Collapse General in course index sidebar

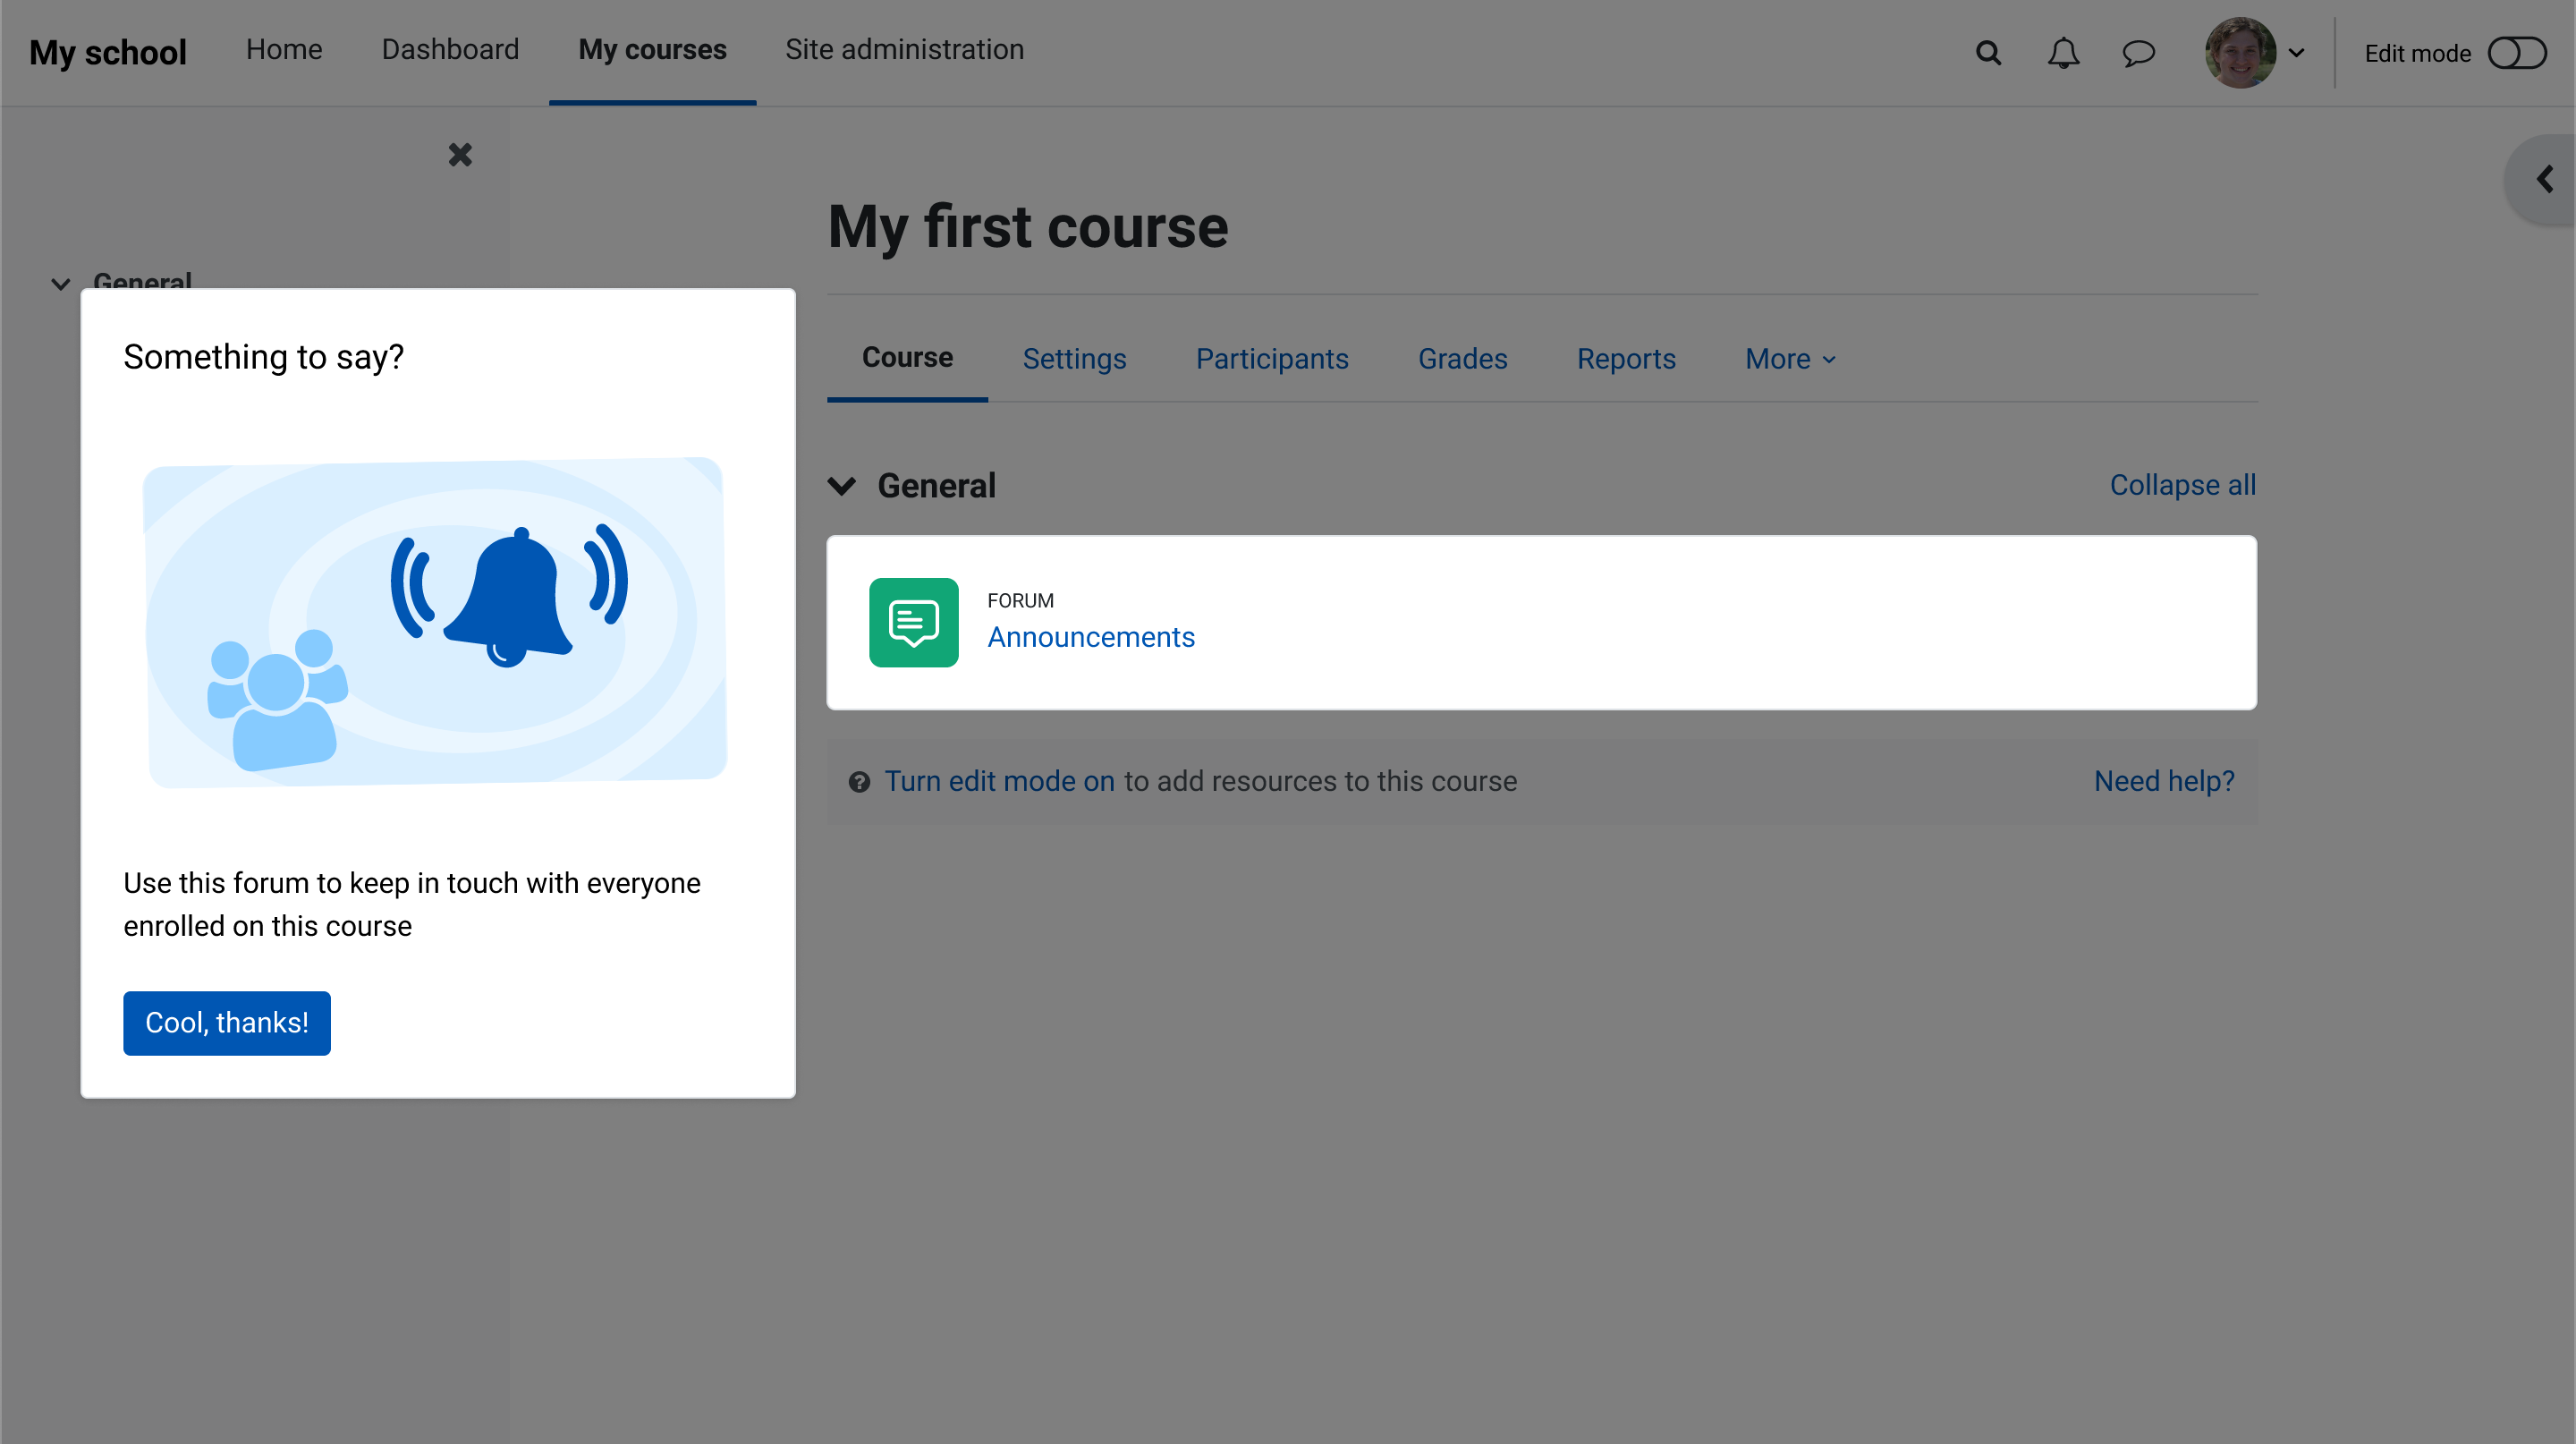pyautogui.click(x=60, y=284)
